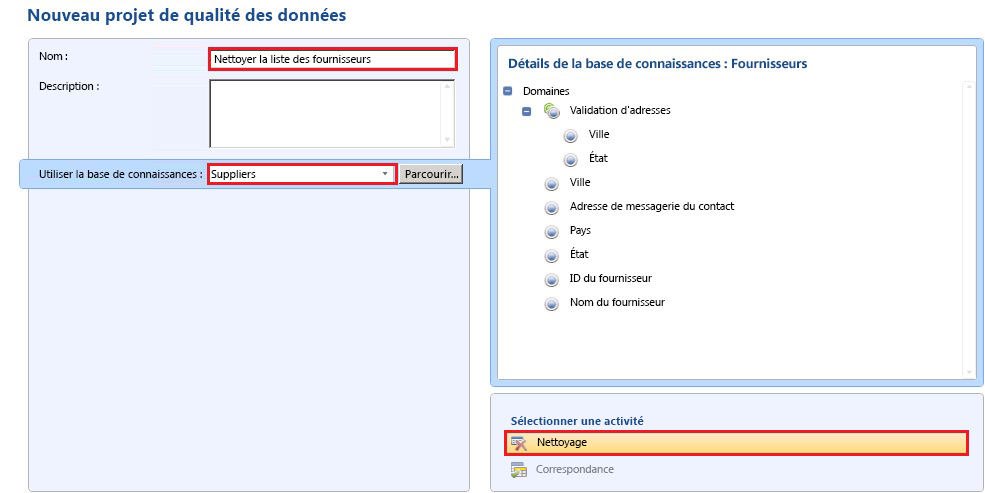The width and height of the screenshot is (985, 493).
Task: Click inside the Description text box
Action: (x=327, y=114)
